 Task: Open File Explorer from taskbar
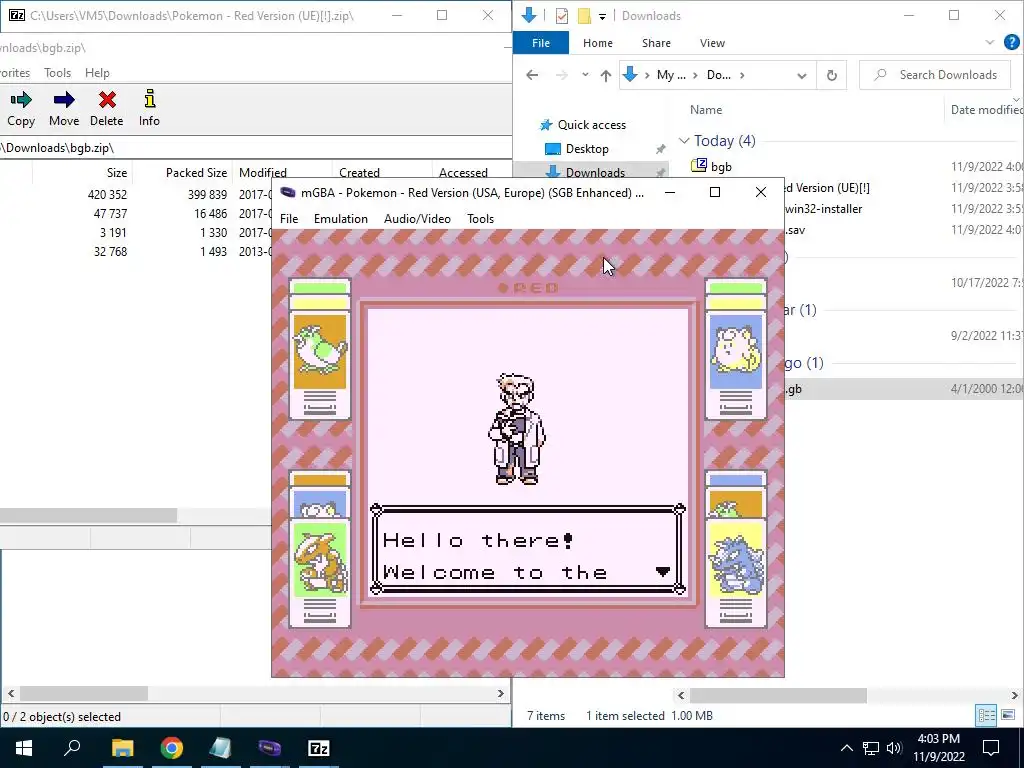pyautogui.click(x=122, y=748)
